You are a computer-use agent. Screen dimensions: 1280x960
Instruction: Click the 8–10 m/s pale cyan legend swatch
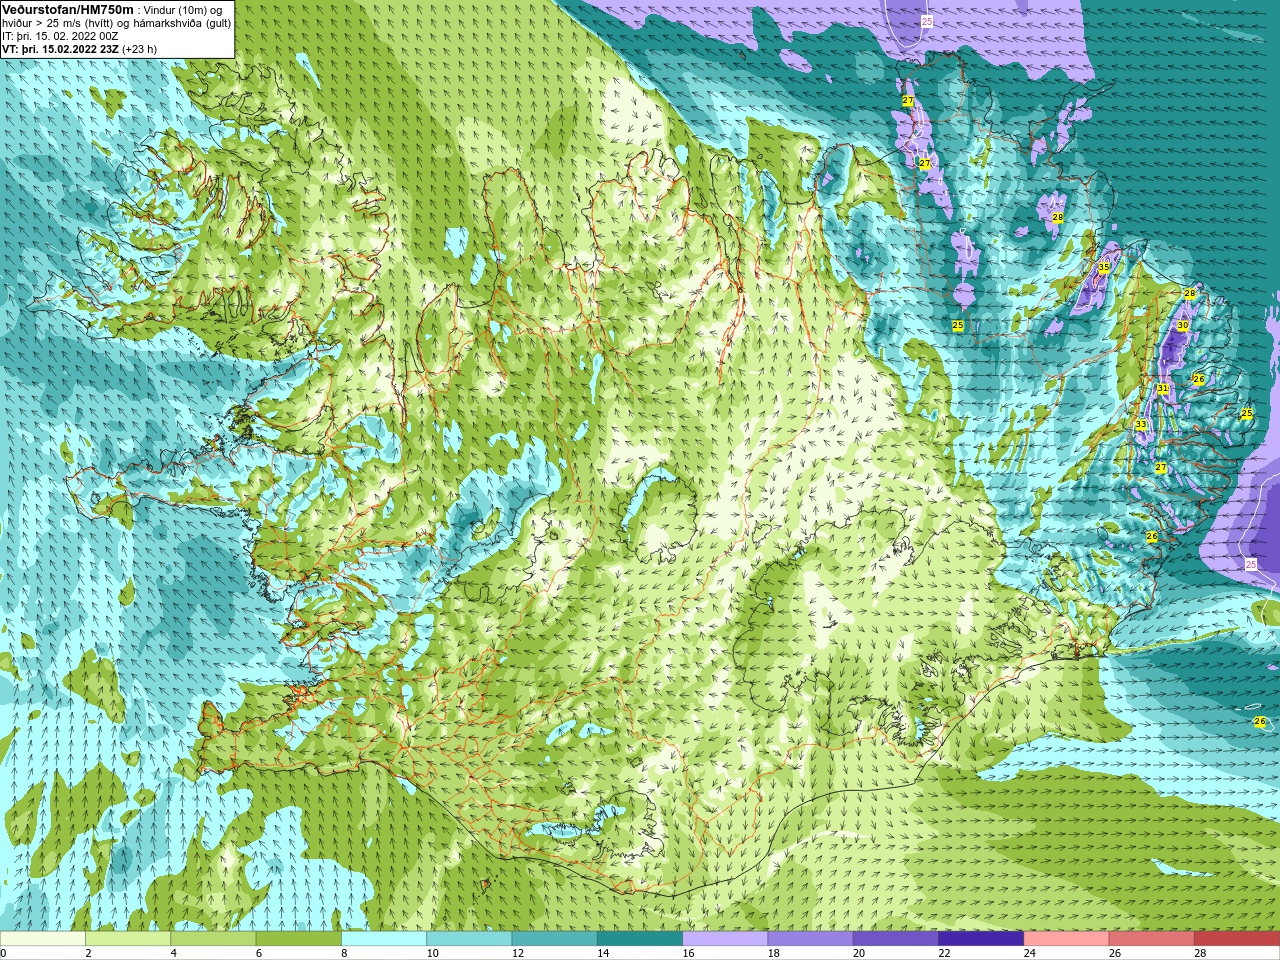pos(384,939)
